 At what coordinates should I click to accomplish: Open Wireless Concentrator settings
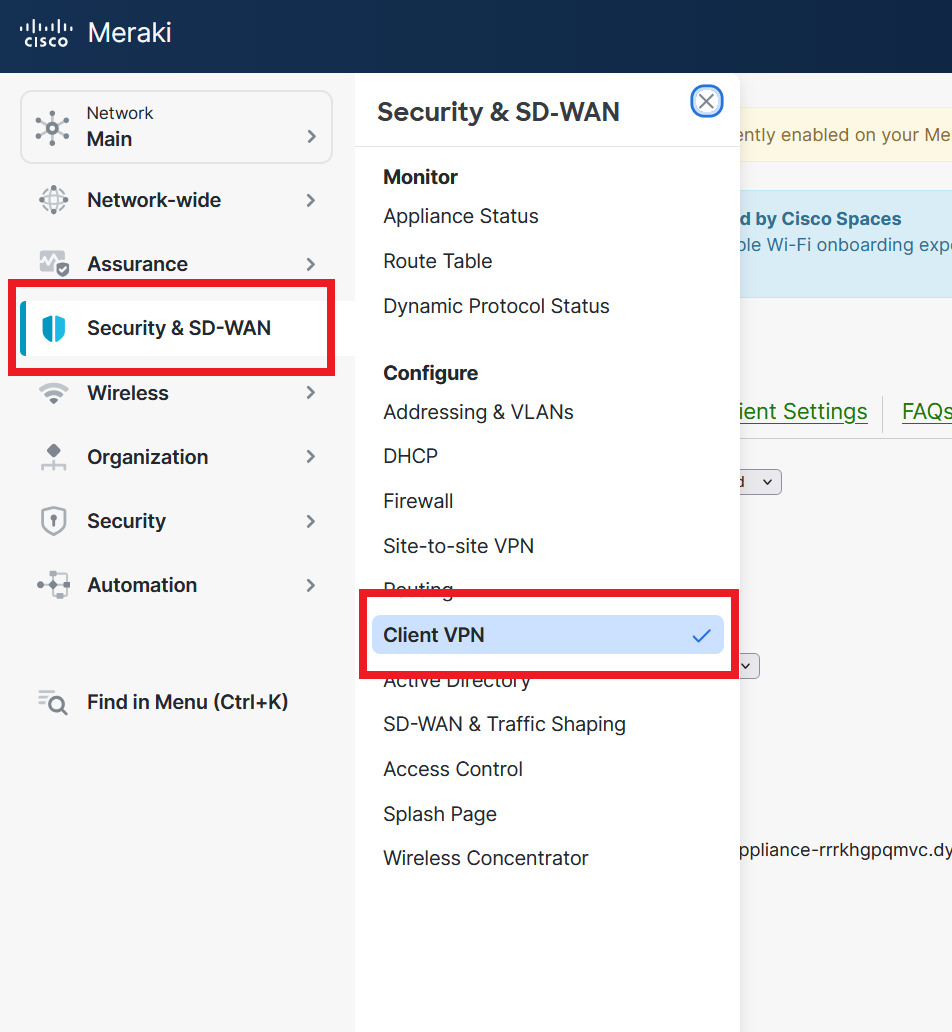click(x=486, y=858)
